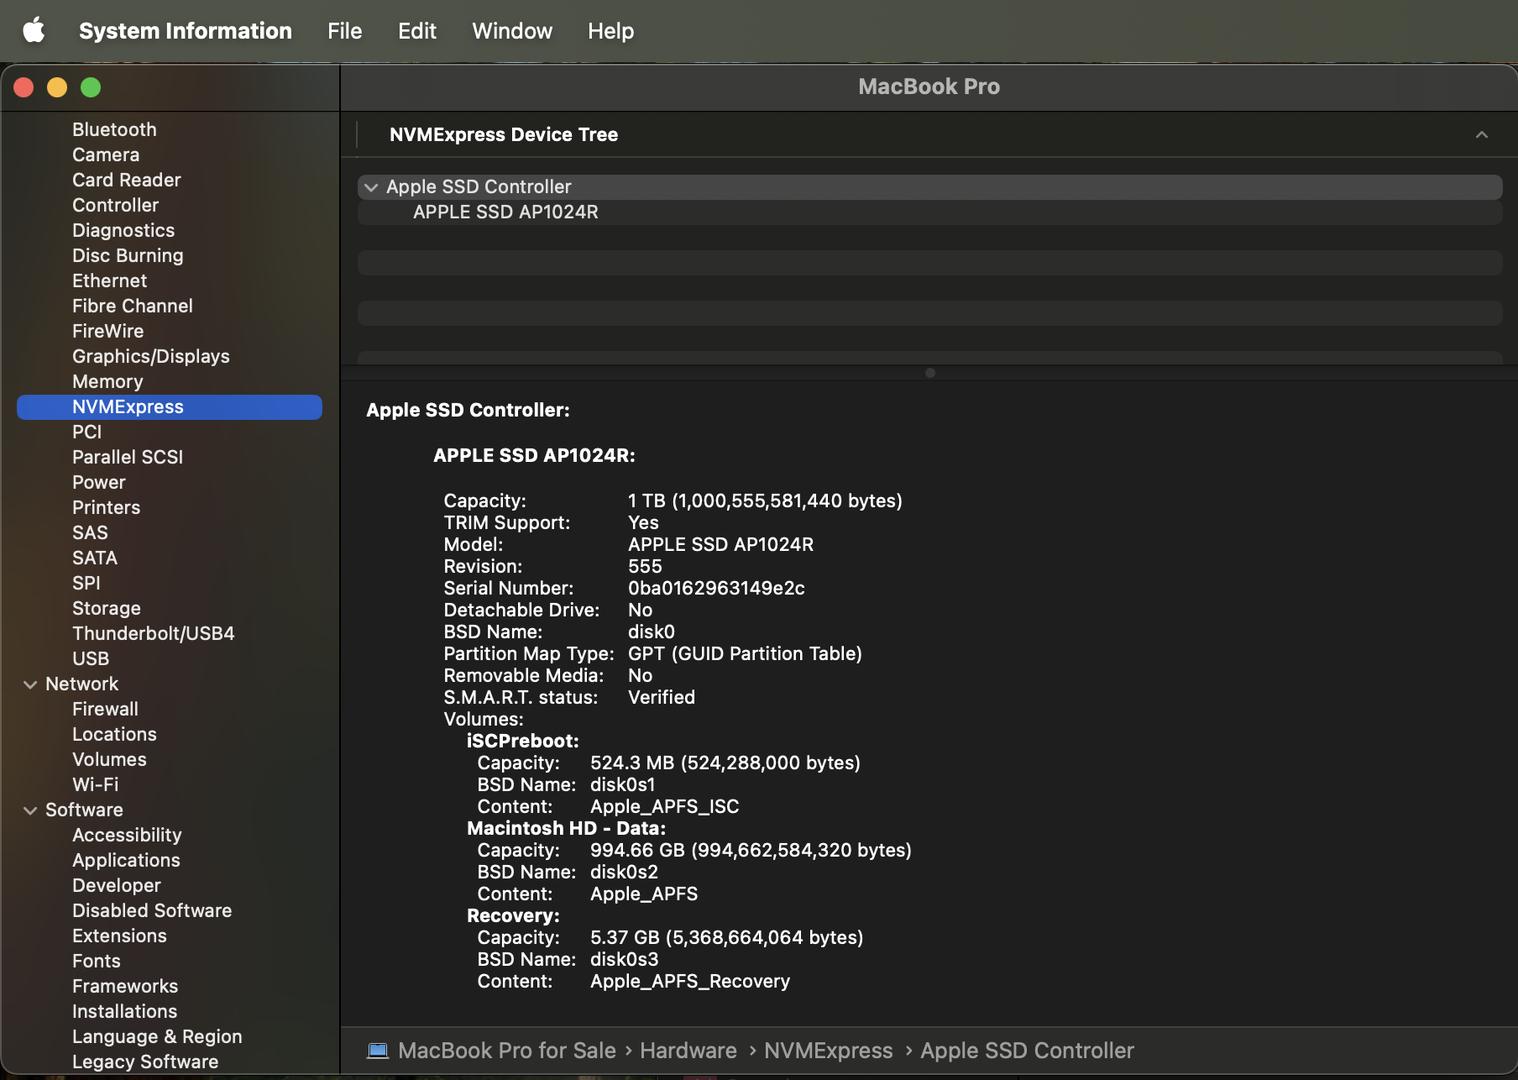
Task: Click Apple SSD Controller in path bar
Action: click(1027, 1051)
